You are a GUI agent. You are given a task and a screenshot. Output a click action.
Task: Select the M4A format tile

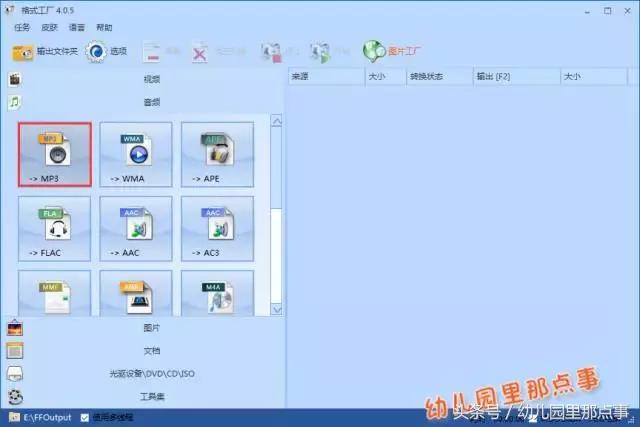[217, 293]
